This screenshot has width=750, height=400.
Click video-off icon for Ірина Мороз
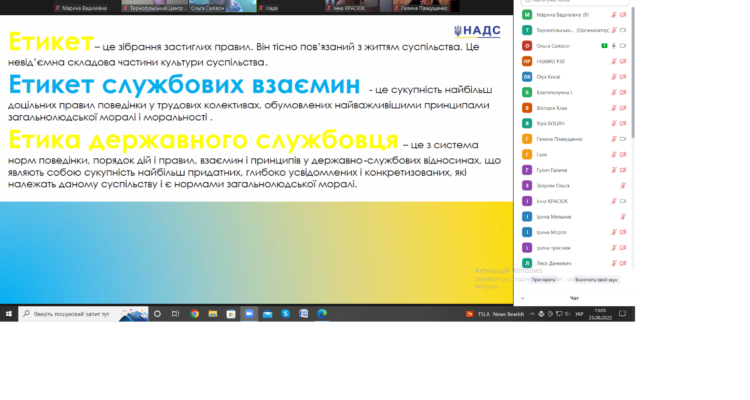tap(623, 232)
